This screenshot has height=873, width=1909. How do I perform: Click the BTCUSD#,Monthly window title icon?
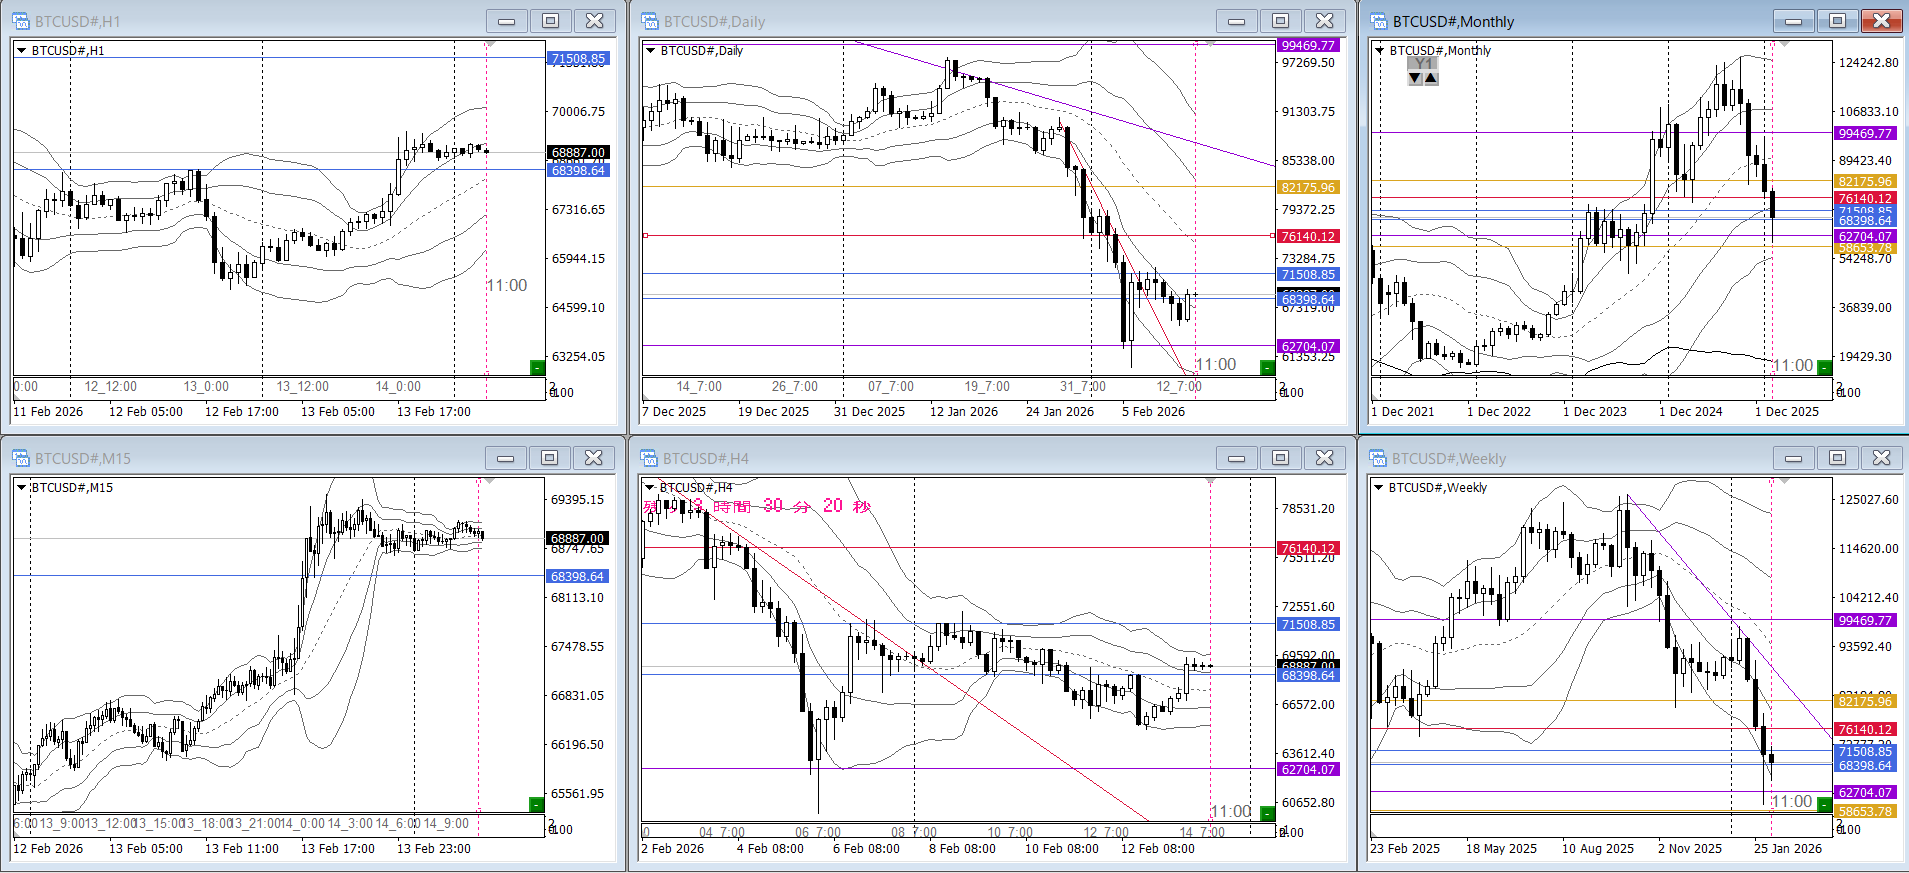click(x=1379, y=21)
